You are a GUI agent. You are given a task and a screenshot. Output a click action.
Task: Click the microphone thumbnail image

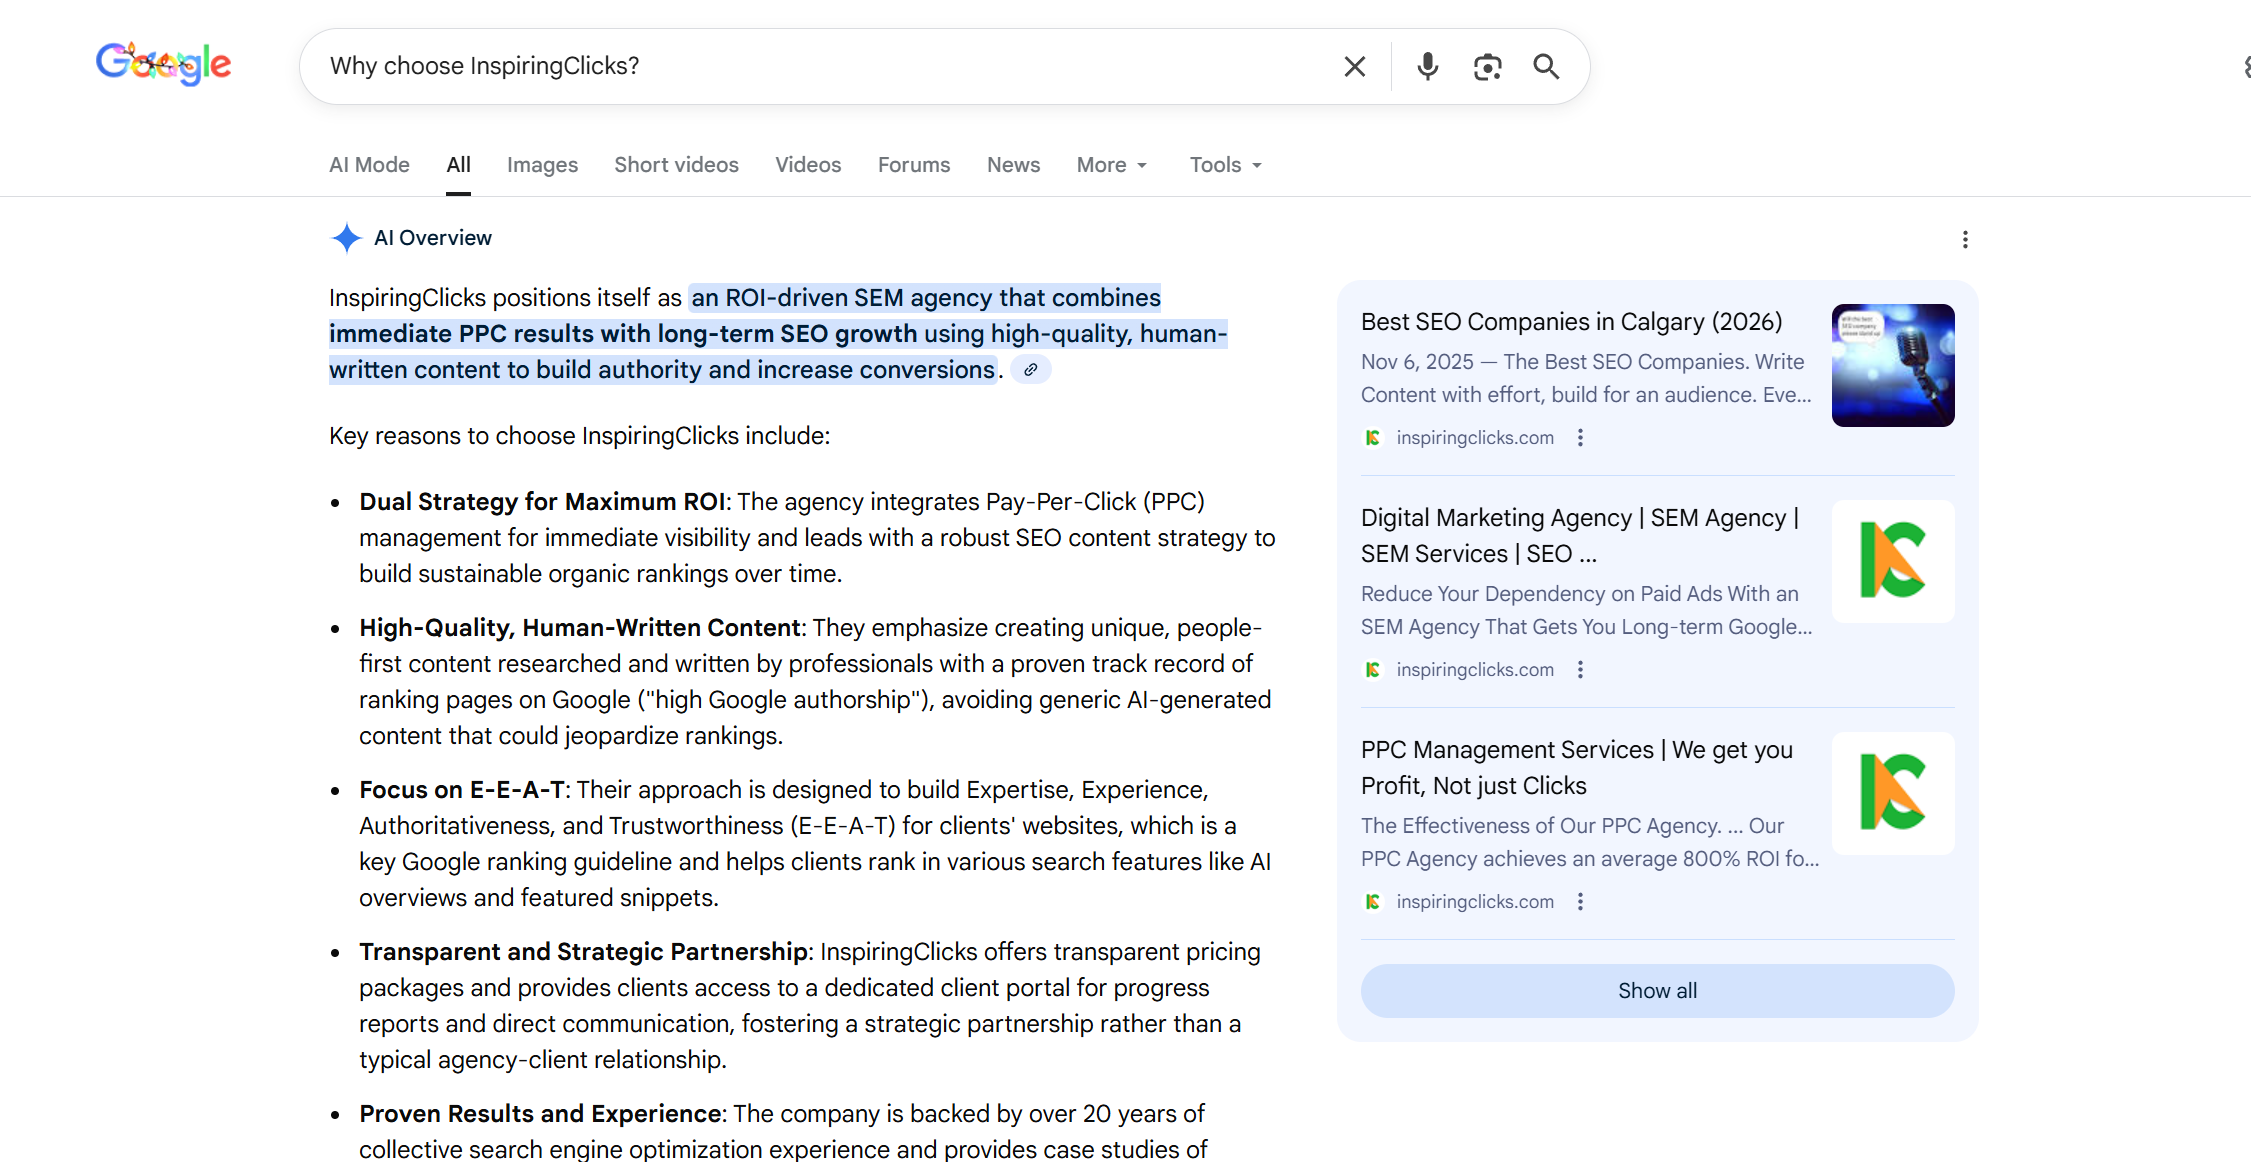tap(1892, 366)
